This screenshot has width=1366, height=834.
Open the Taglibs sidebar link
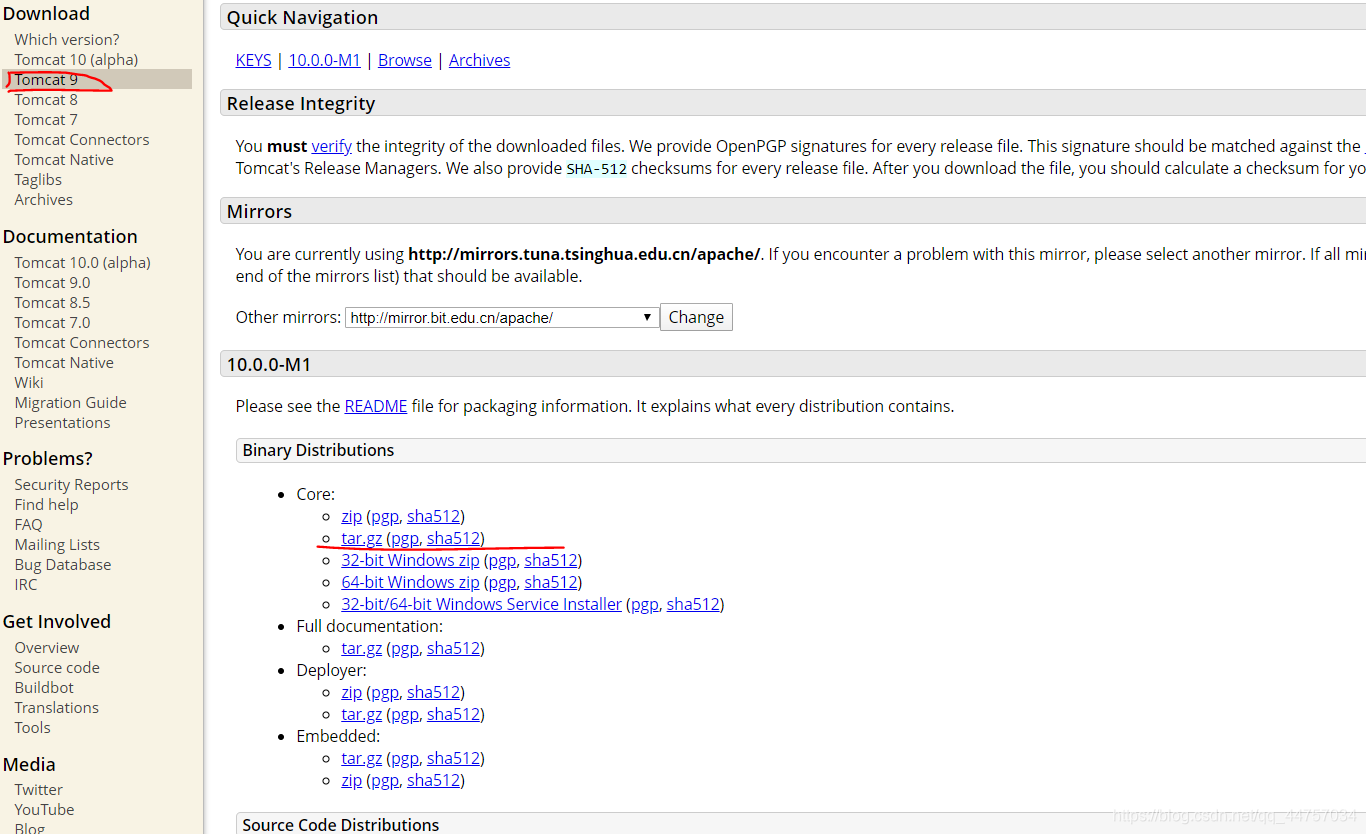[x=38, y=180]
